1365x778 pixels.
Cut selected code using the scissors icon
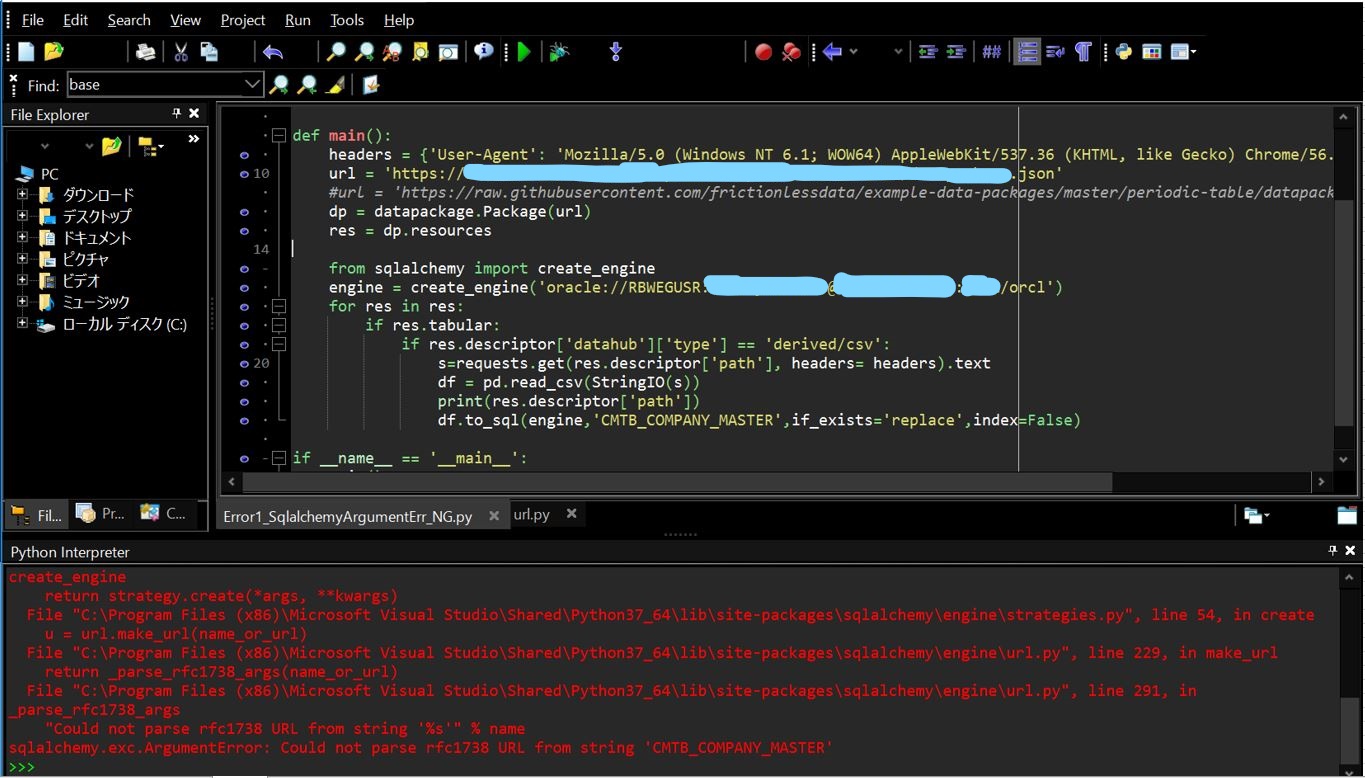click(181, 51)
